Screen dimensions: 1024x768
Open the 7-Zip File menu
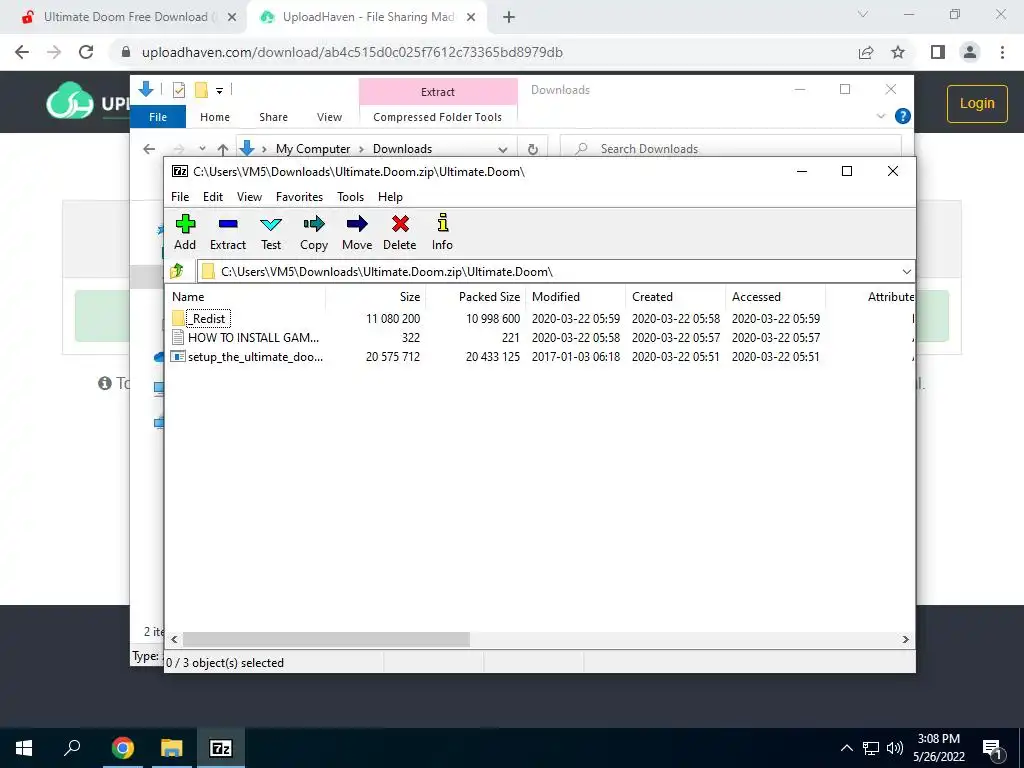click(180, 197)
